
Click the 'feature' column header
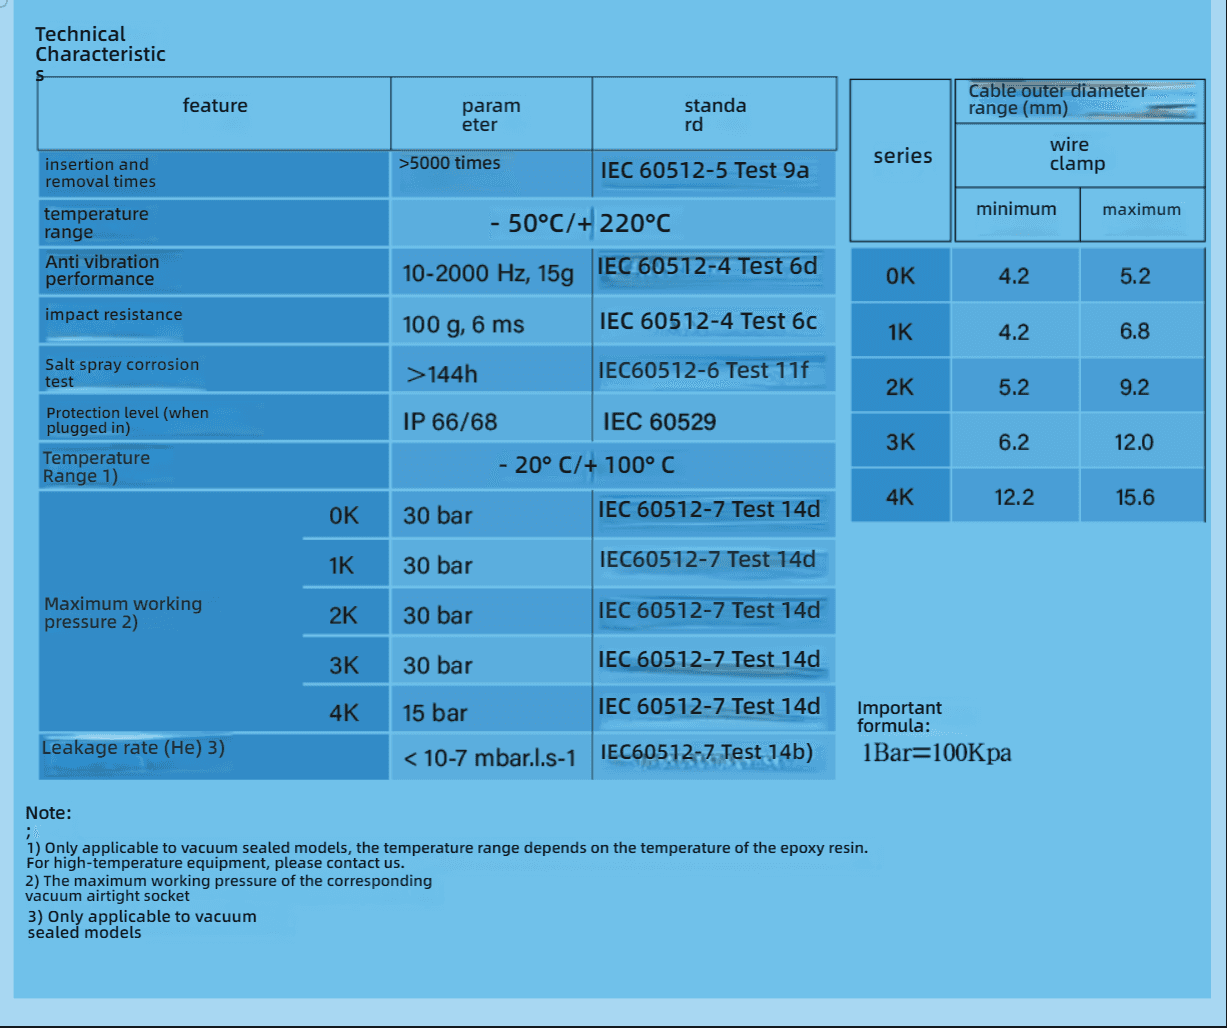tap(215, 106)
